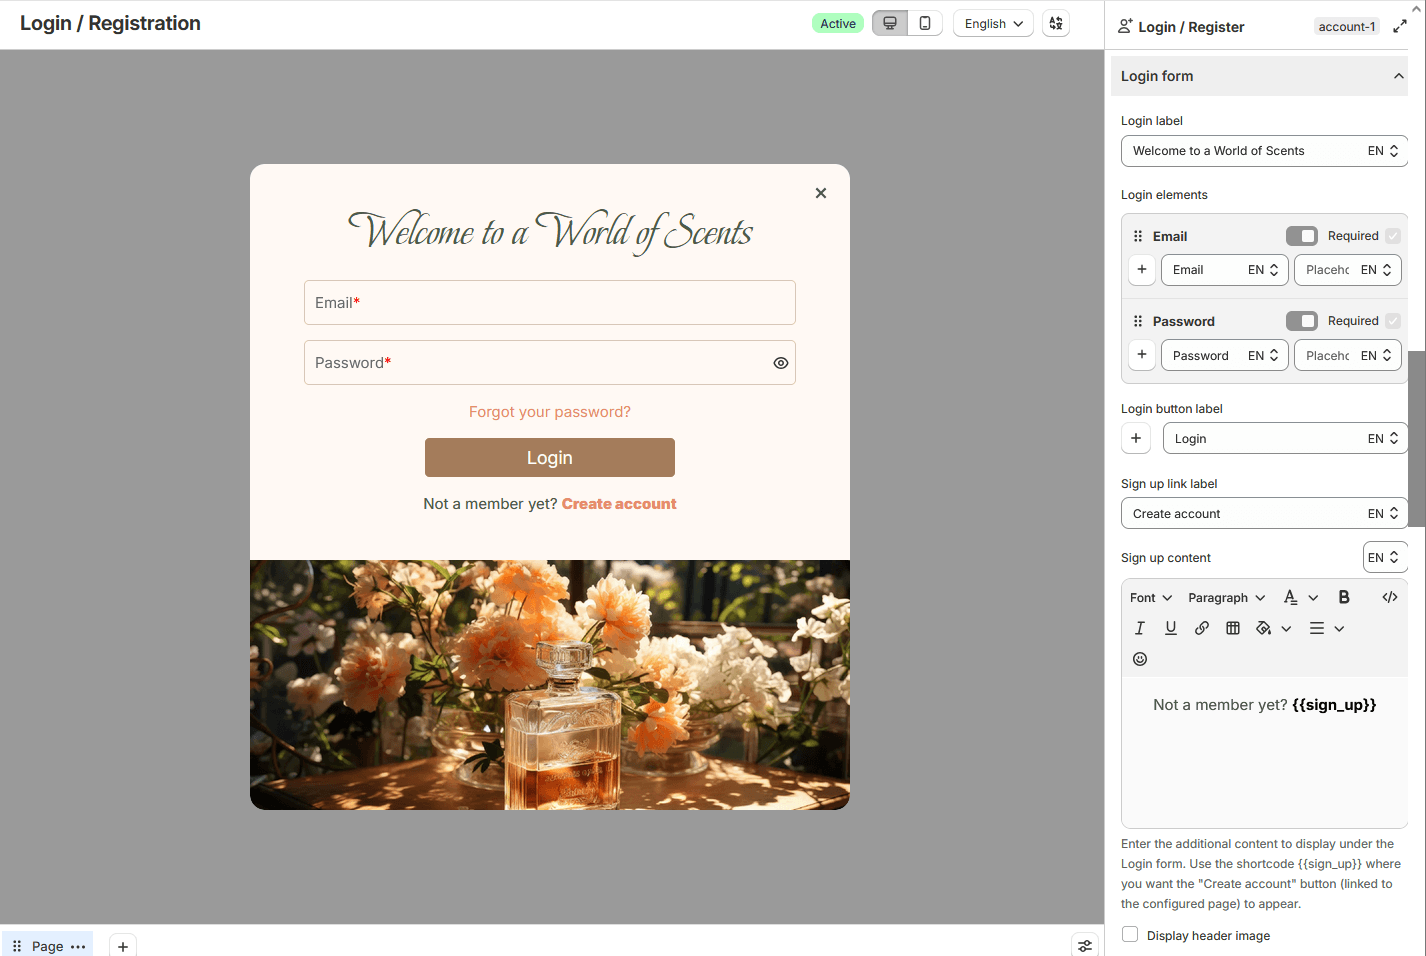The width and height of the screenshot is (1426, 956).
Task: Click the Page tab drag handle
Action: tap(17, 946)
